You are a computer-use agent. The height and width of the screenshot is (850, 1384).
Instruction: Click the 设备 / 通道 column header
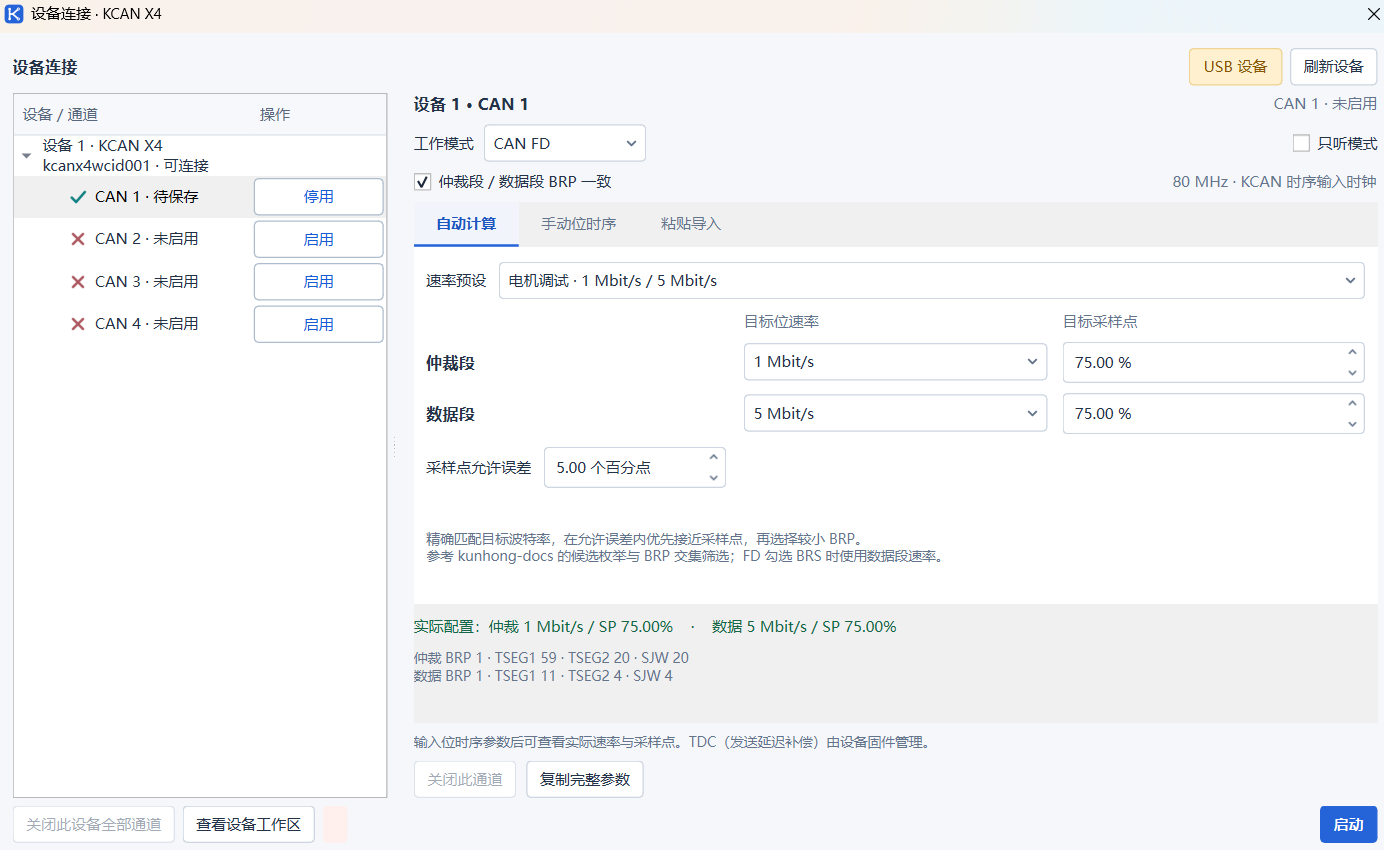pyautogui.click(x=60, y=115)
